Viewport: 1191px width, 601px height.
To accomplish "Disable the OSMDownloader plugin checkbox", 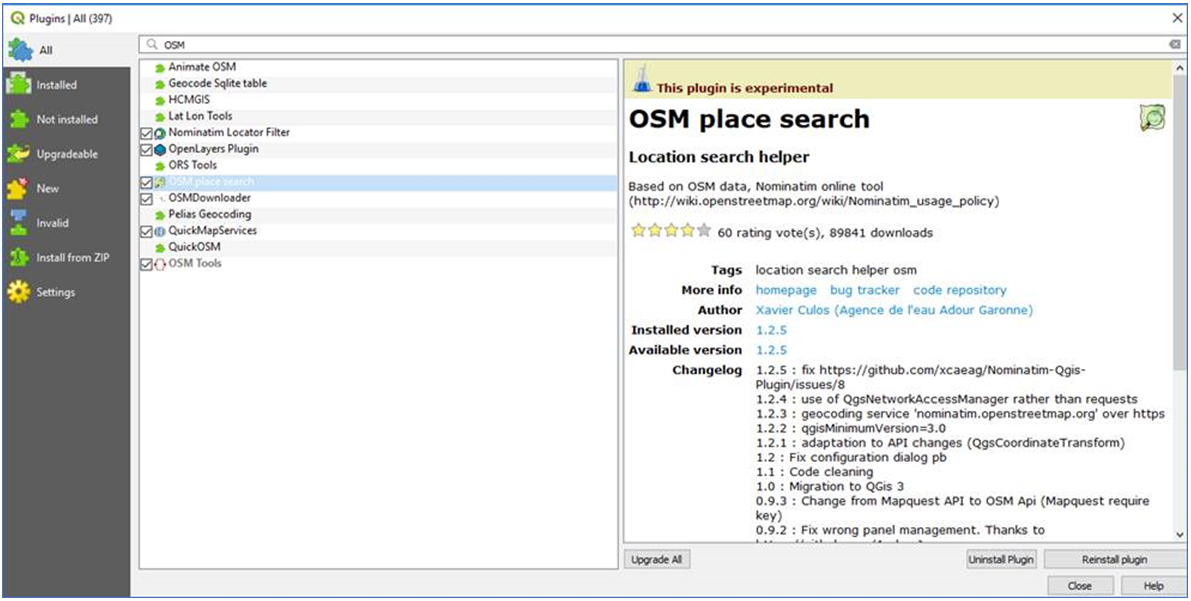I will pyautogui.click(x=146, y=197).
